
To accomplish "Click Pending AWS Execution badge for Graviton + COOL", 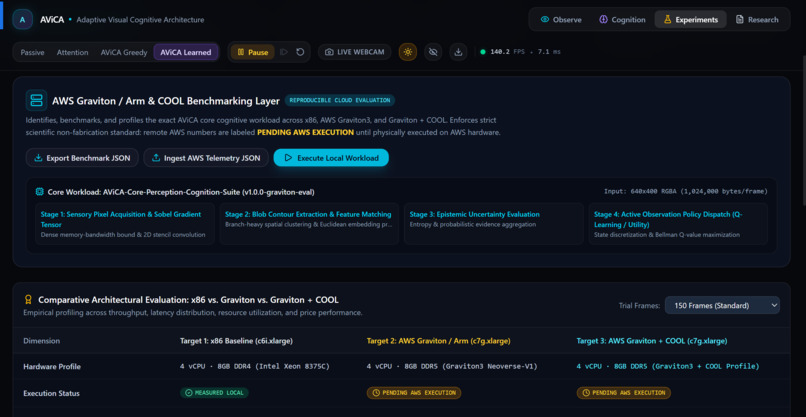I will point(624,393).
